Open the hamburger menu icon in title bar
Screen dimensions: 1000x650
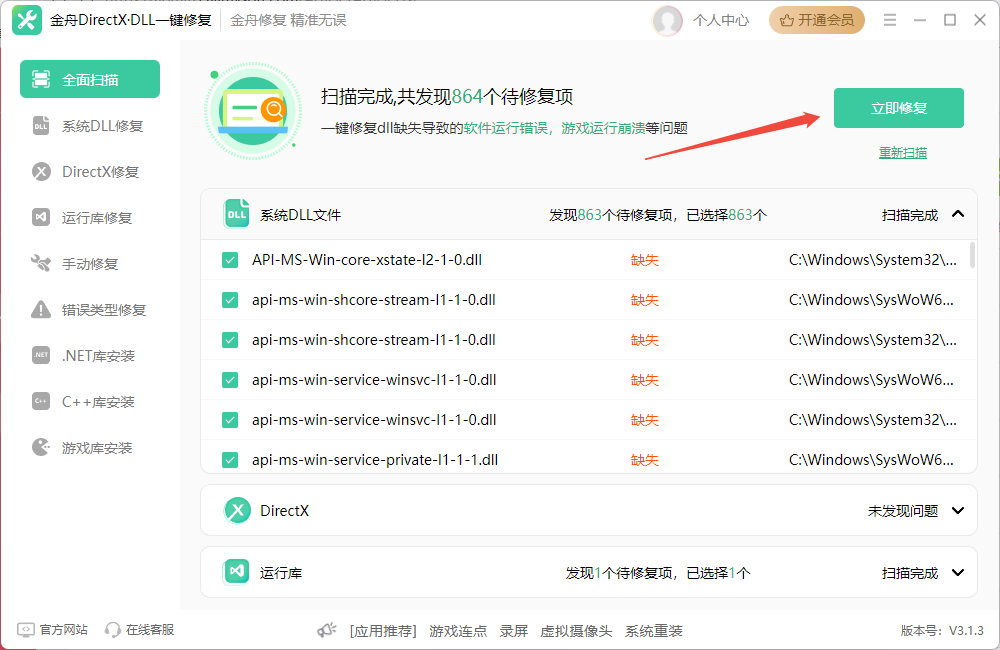890,20
